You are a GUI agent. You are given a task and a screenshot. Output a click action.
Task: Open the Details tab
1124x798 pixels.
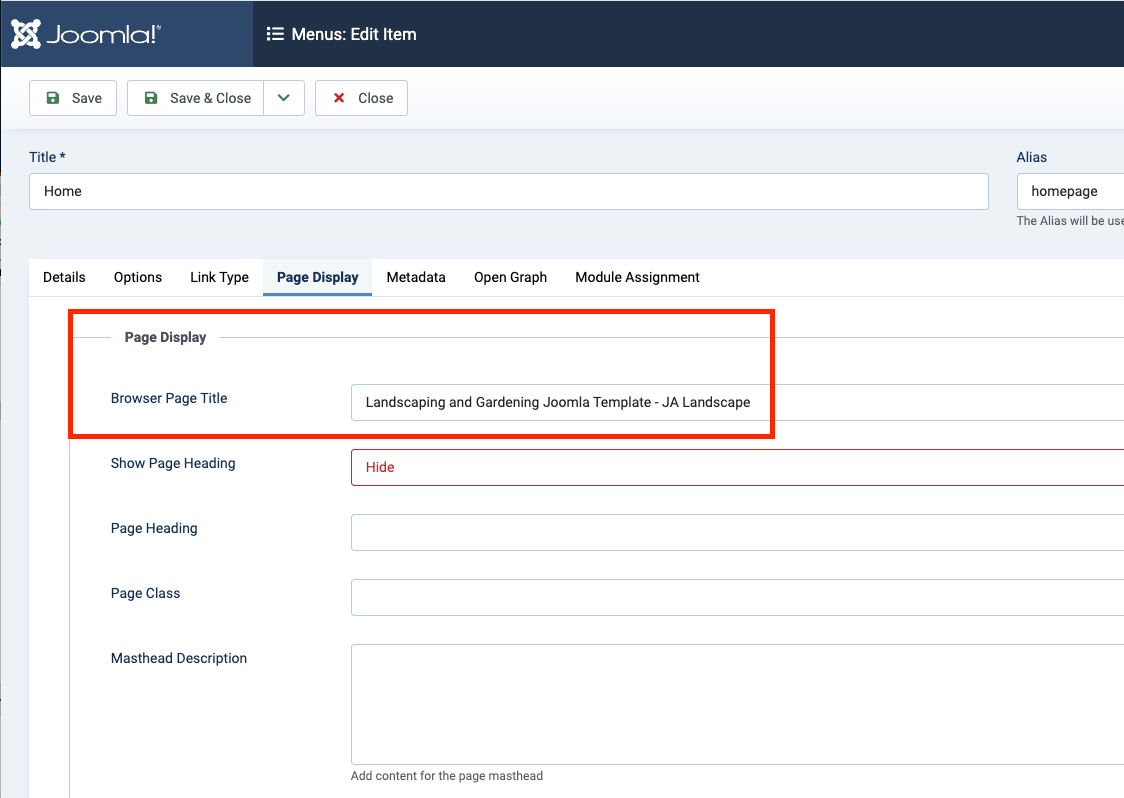64,277
